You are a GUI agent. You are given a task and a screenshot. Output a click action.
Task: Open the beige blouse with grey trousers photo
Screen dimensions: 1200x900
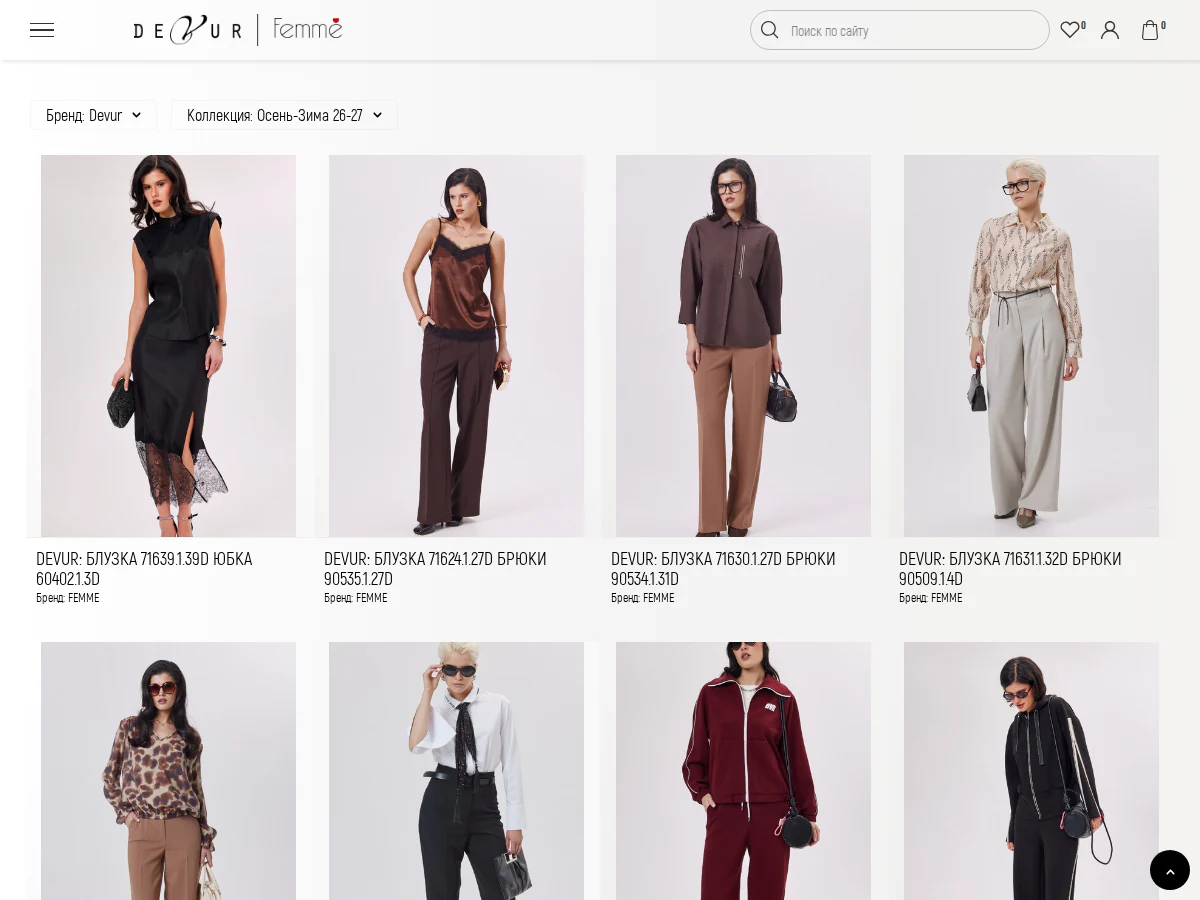tap(1031, 346)
